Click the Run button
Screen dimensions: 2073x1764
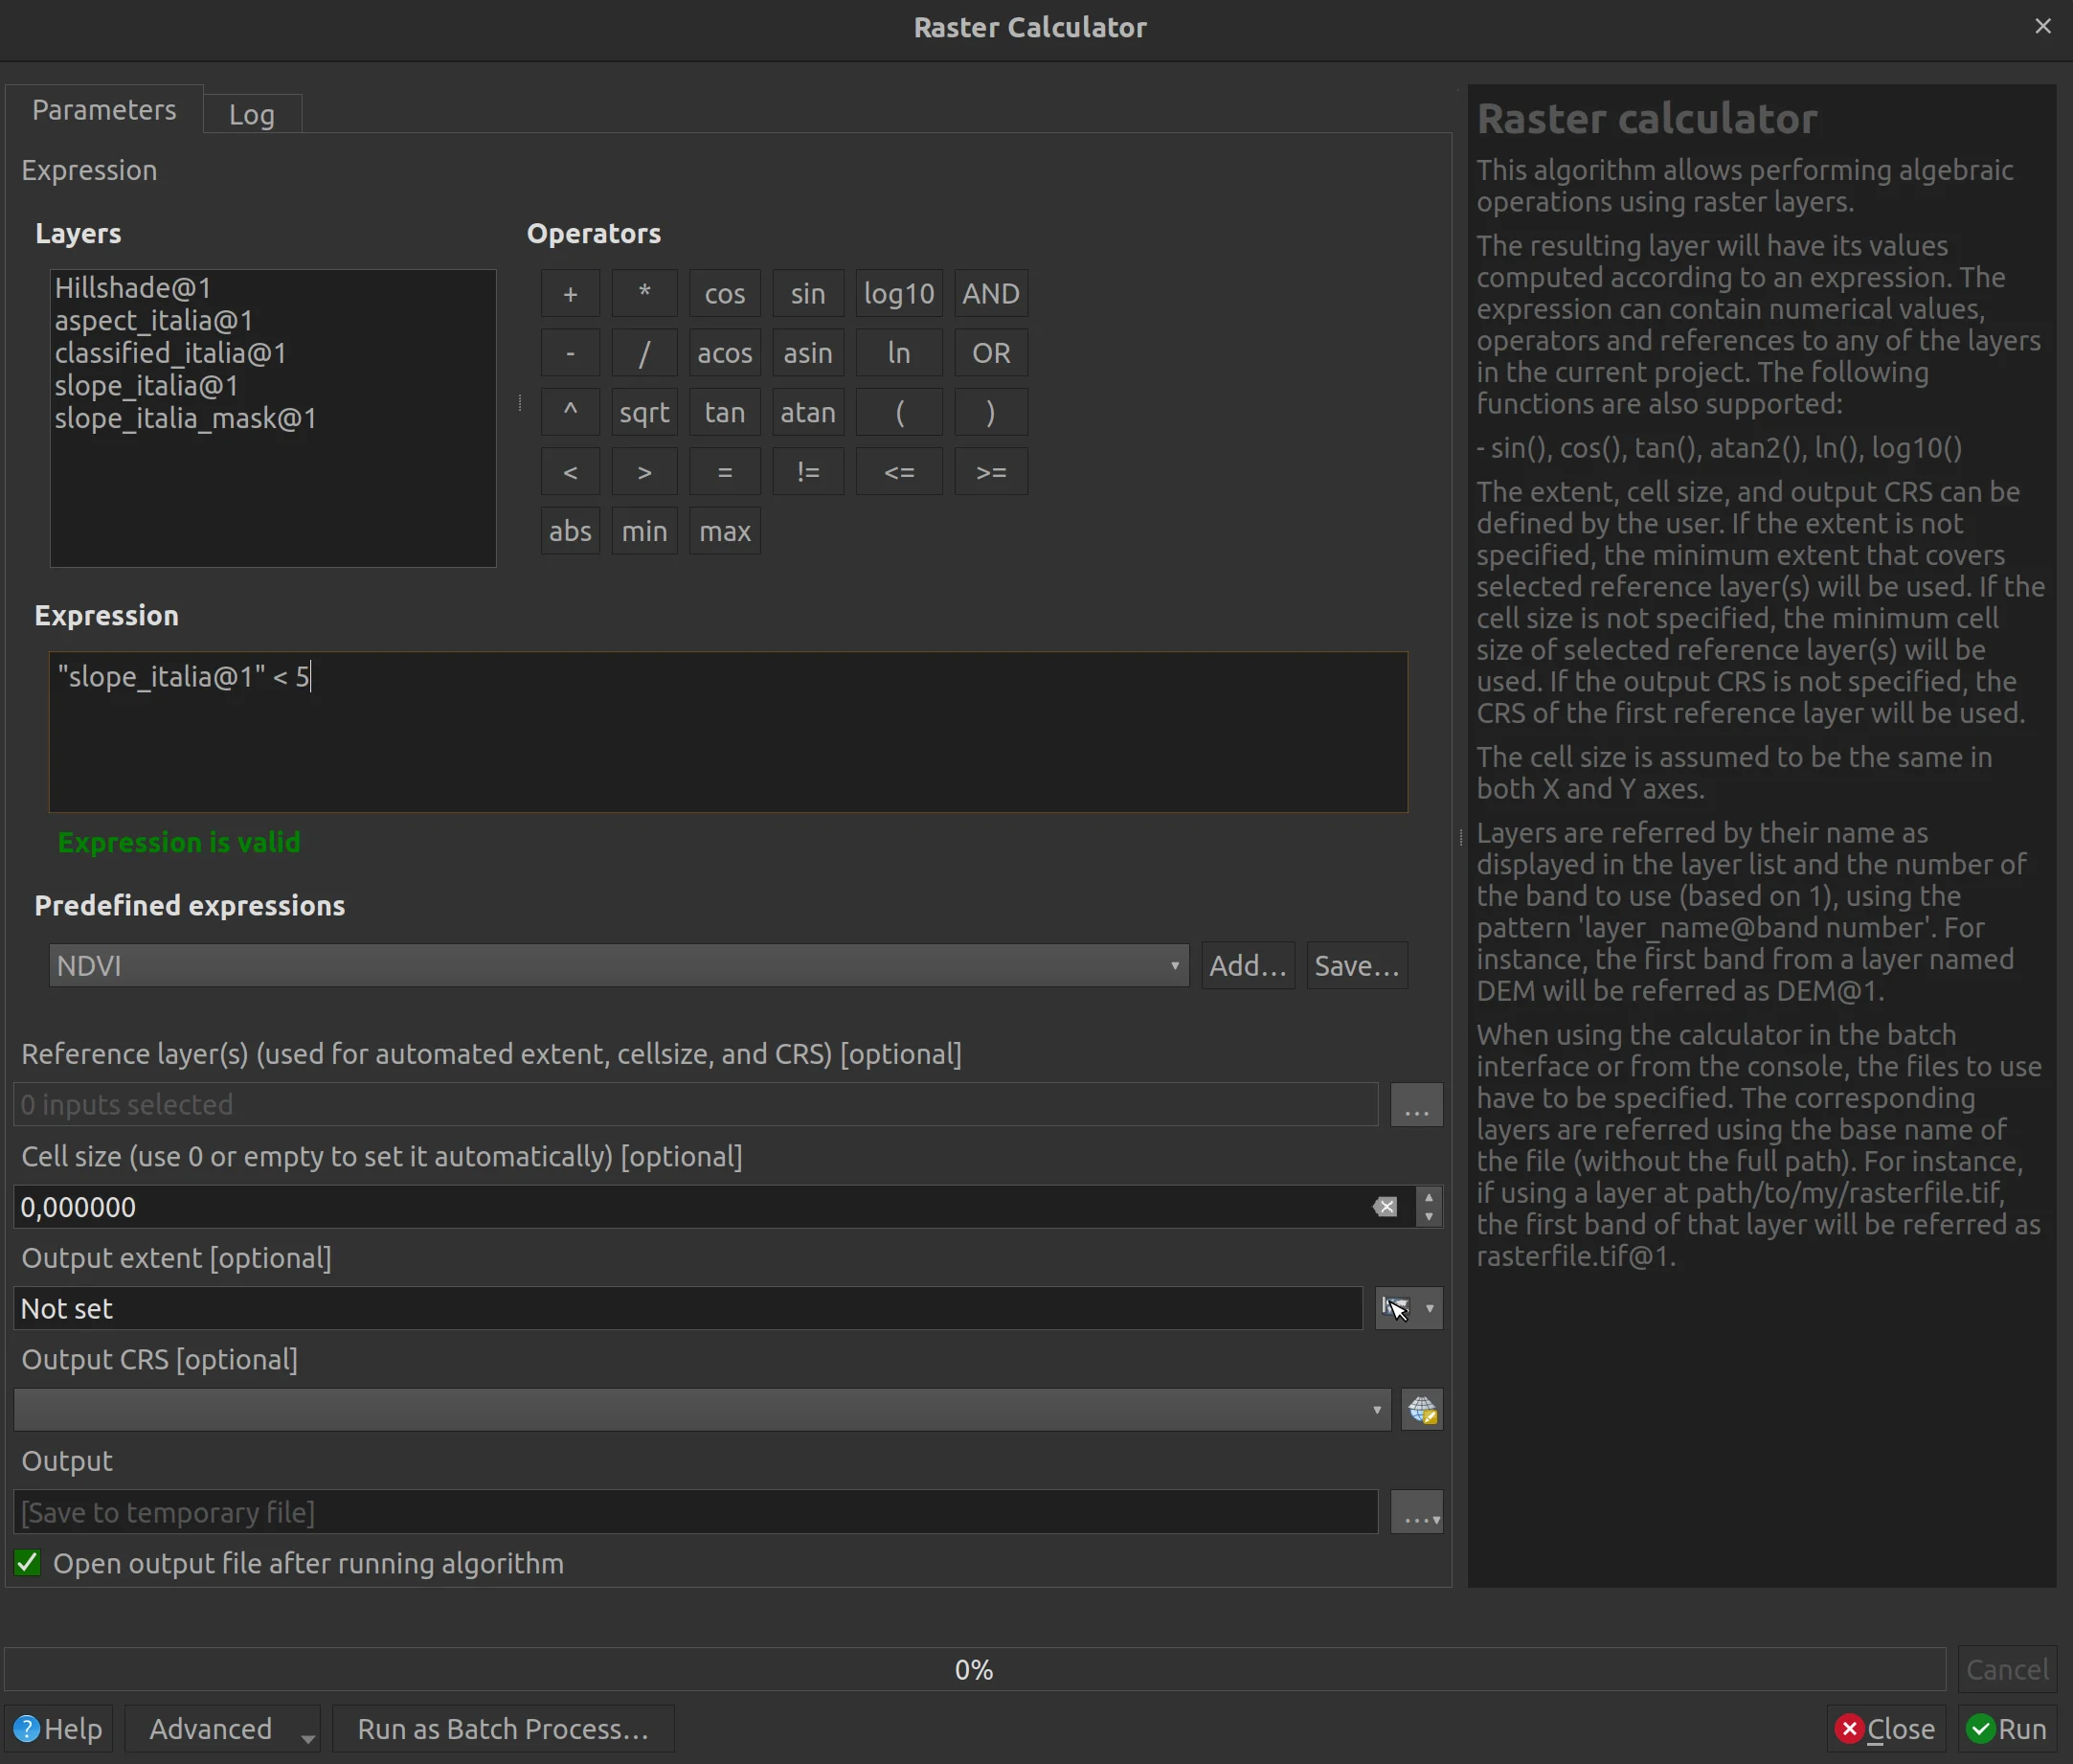2007,1729
